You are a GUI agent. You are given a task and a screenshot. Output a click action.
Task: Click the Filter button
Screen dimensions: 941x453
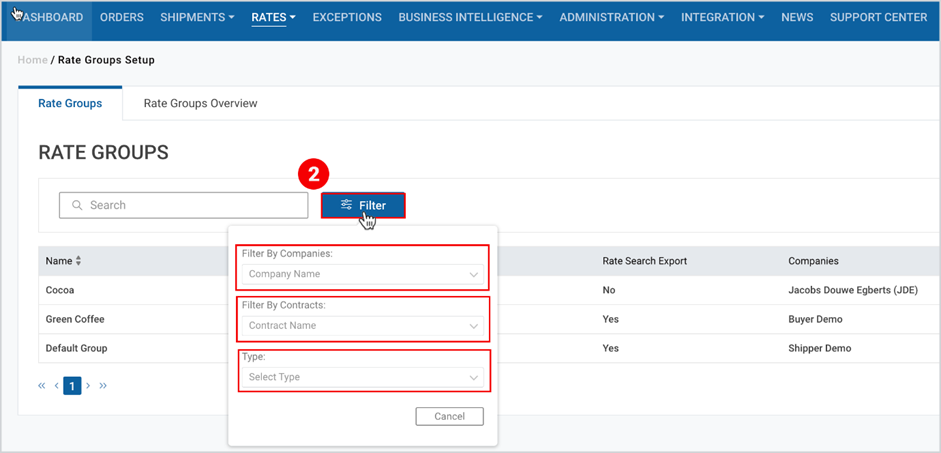click(x=363, y=205)
